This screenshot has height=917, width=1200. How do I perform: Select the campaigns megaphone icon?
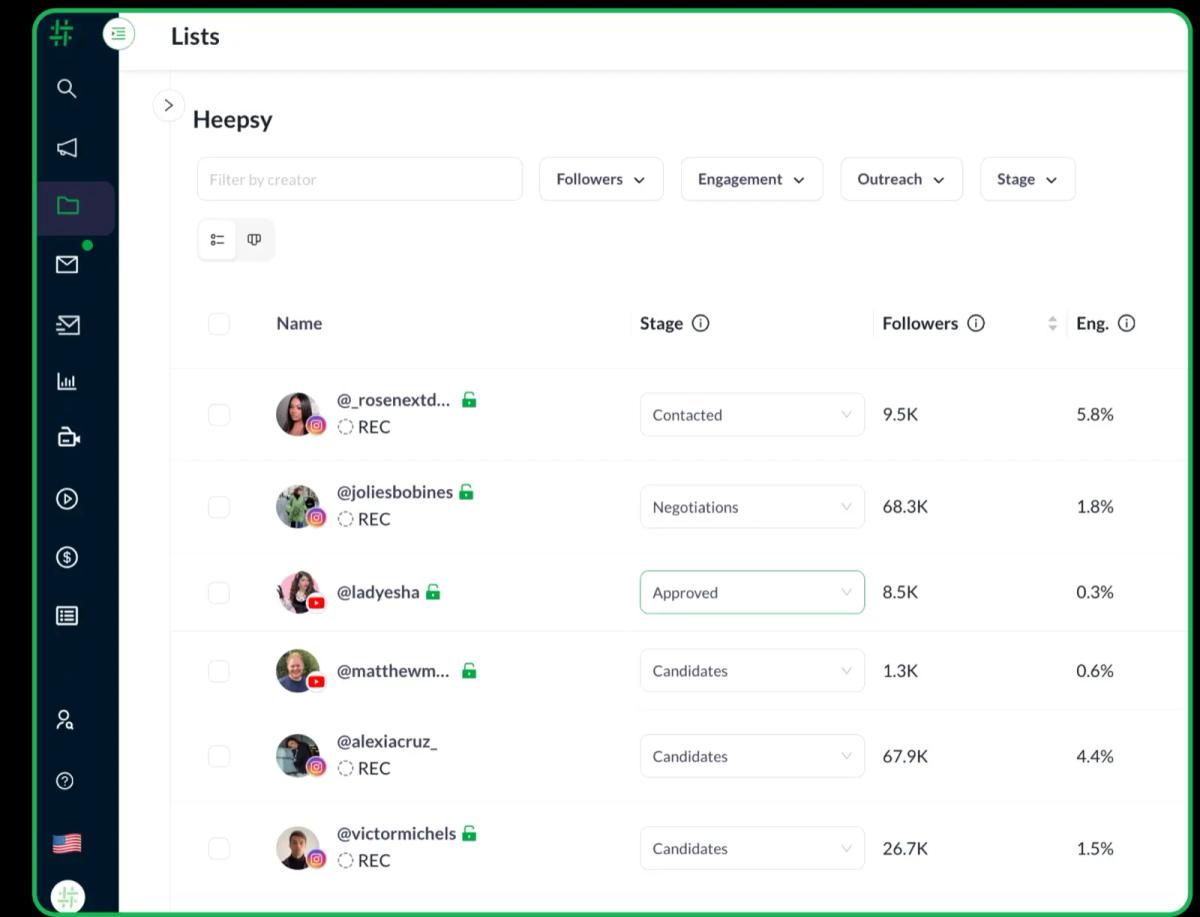pos(66,148)
